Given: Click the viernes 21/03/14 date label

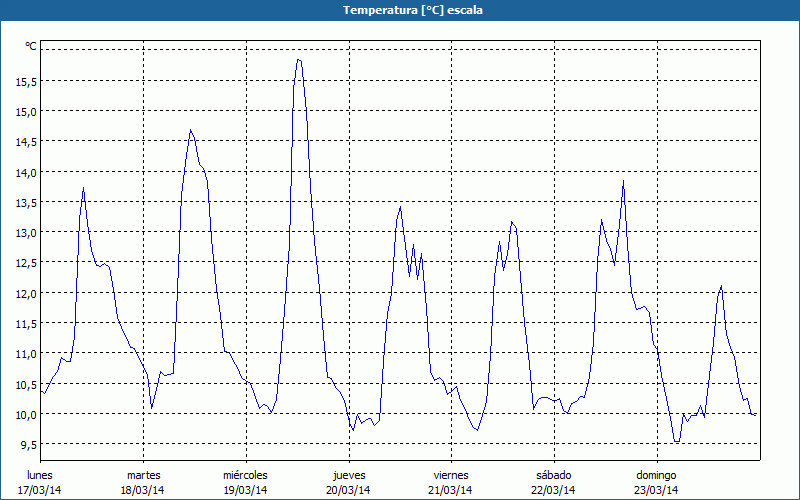Looking at the screenshot, I should click(451, 482).
